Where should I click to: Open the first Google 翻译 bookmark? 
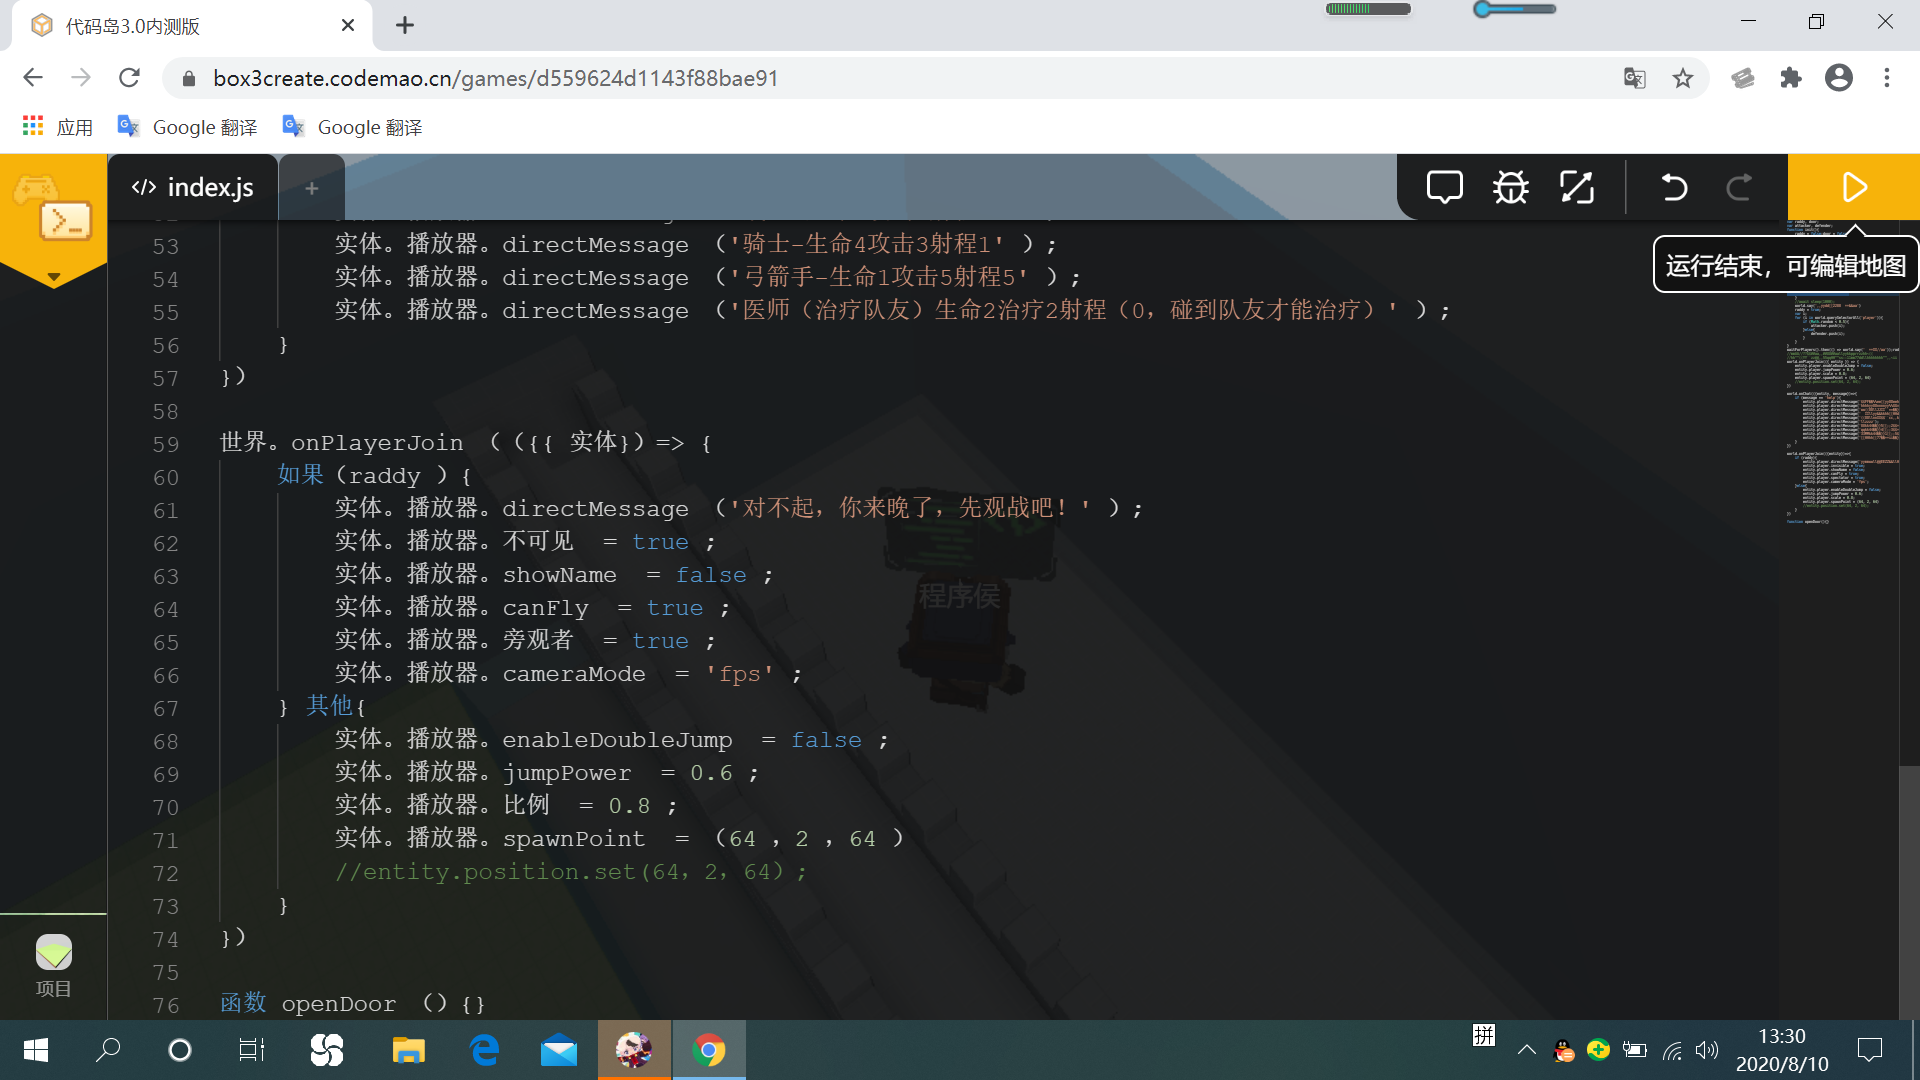click(187, 127)
